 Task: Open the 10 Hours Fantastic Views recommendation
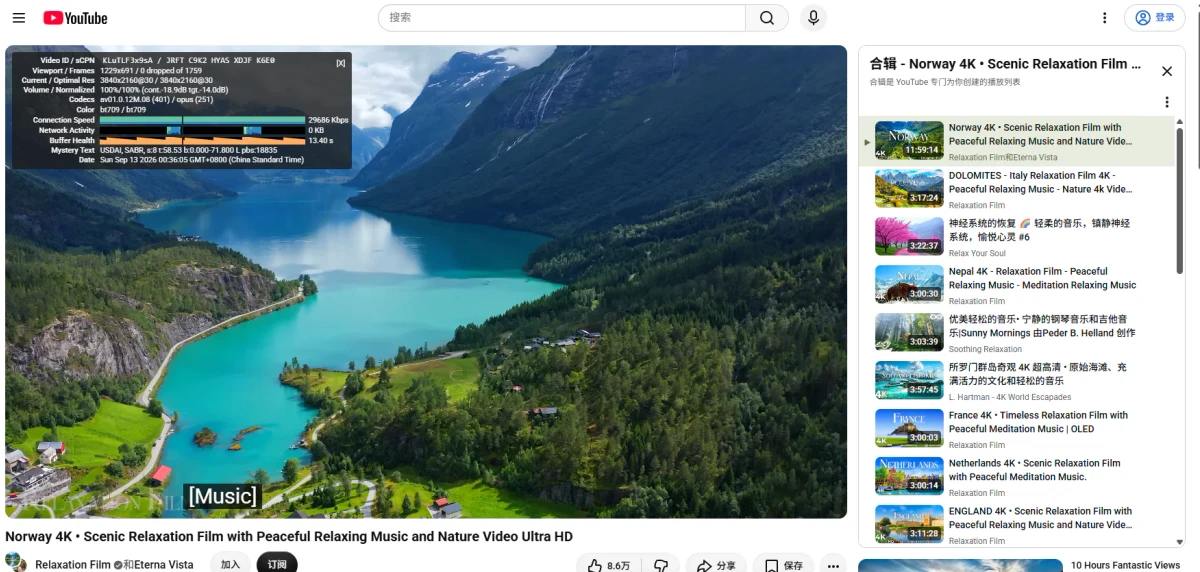coord(1125,565)
